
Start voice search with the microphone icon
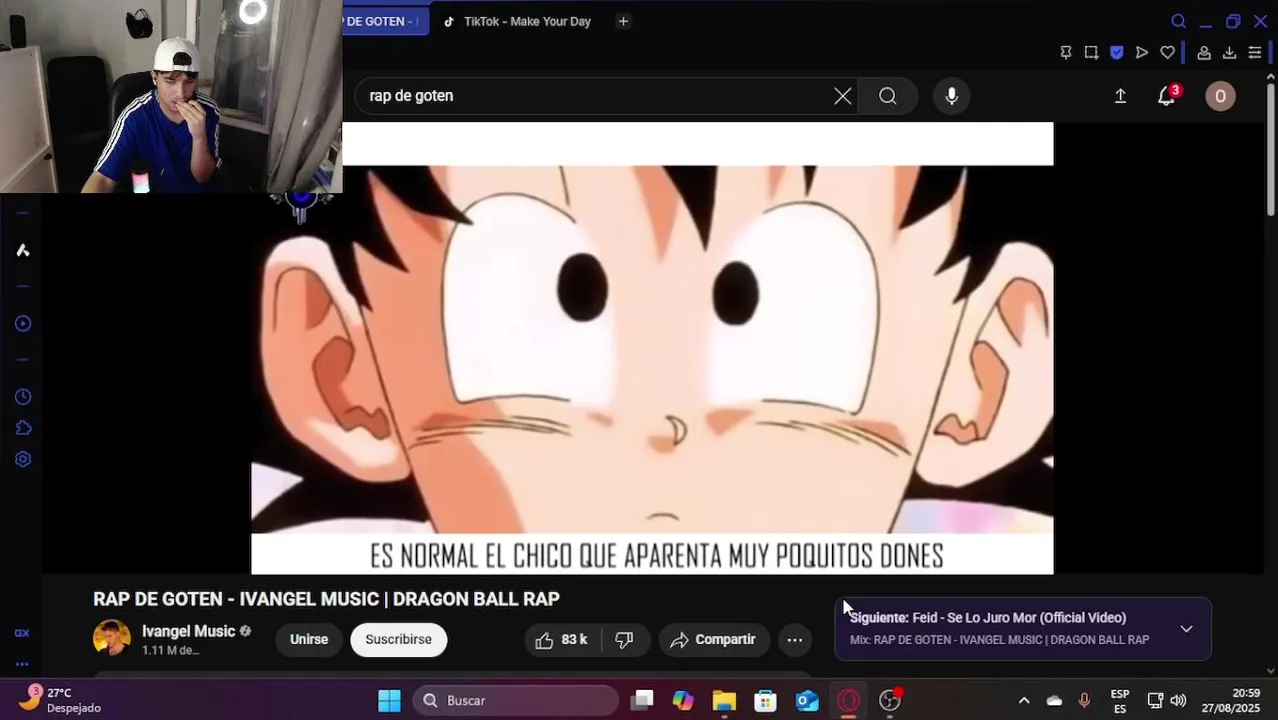tap(952, 96)
